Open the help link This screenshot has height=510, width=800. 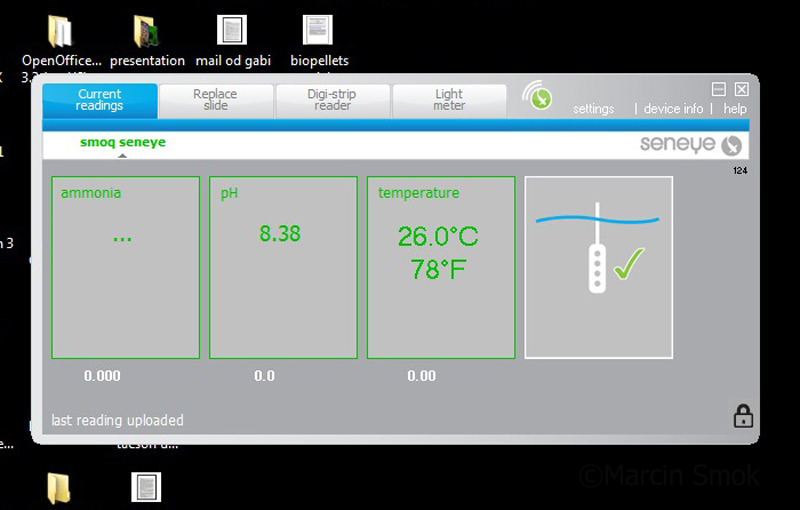click(735, 109)
